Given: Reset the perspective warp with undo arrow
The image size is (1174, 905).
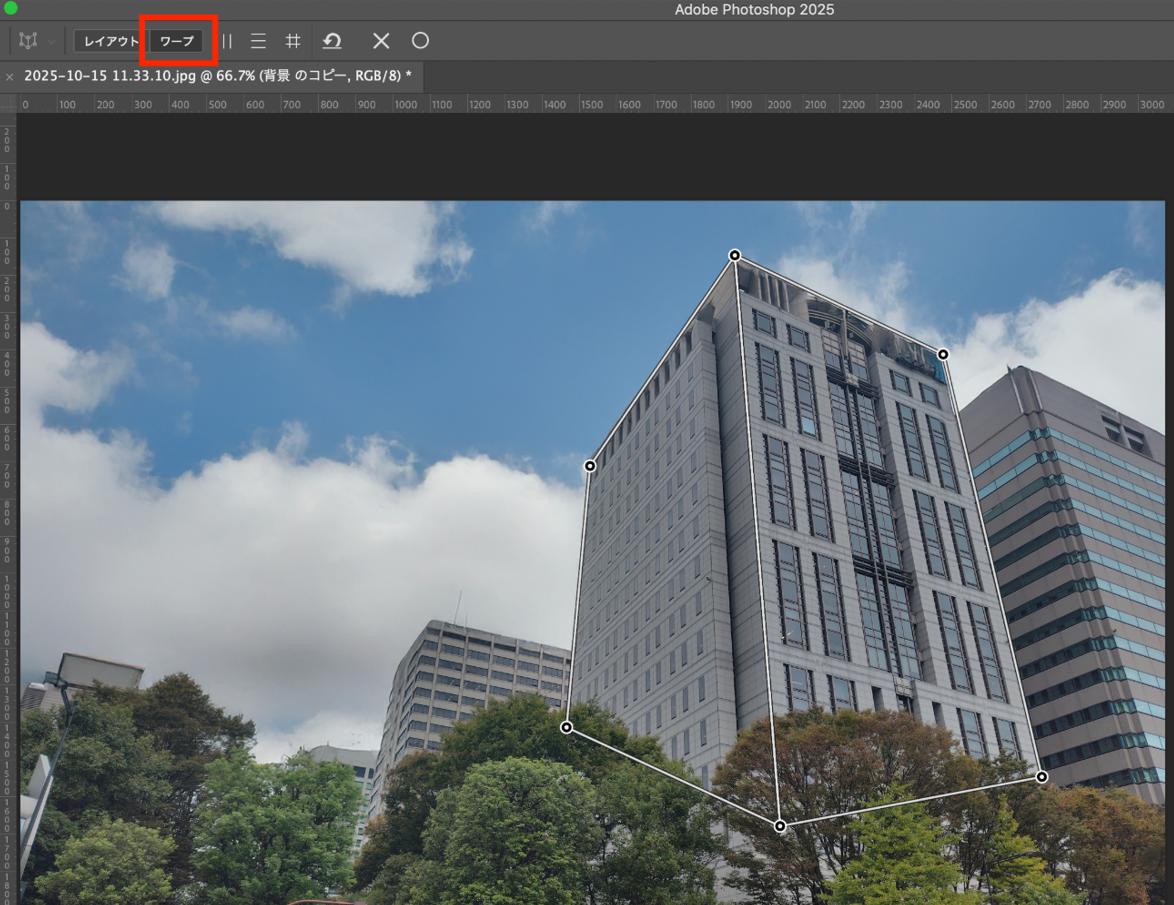Looking at the screenshot, I should click(332, 41).
